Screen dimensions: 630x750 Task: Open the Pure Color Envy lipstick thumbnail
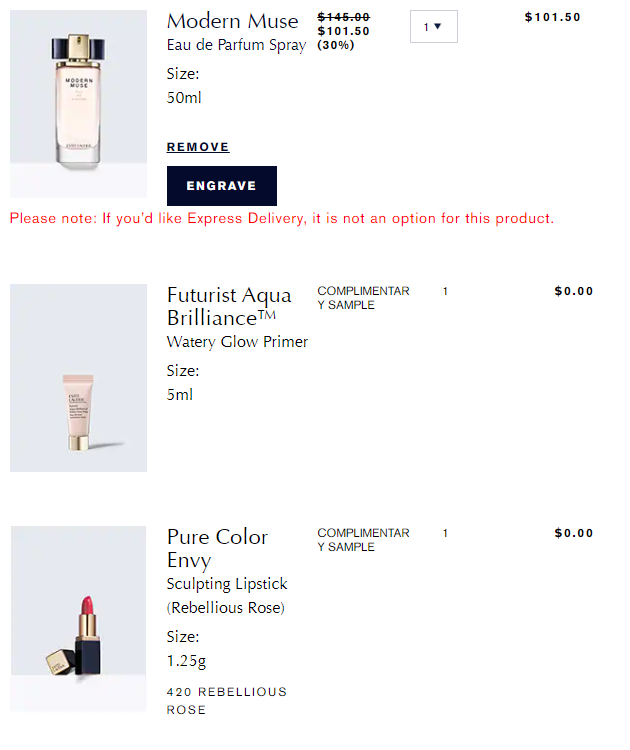[78, 619]
